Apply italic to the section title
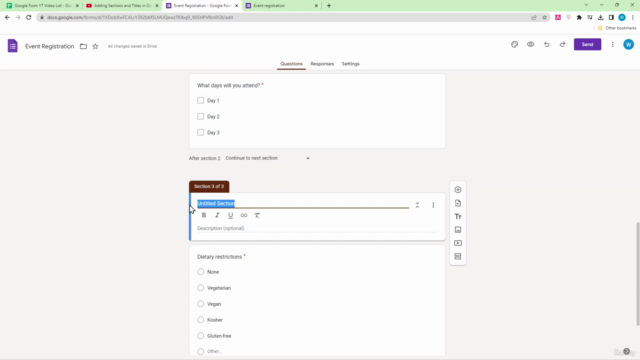The image size is (640, 360). coord(217,215)
